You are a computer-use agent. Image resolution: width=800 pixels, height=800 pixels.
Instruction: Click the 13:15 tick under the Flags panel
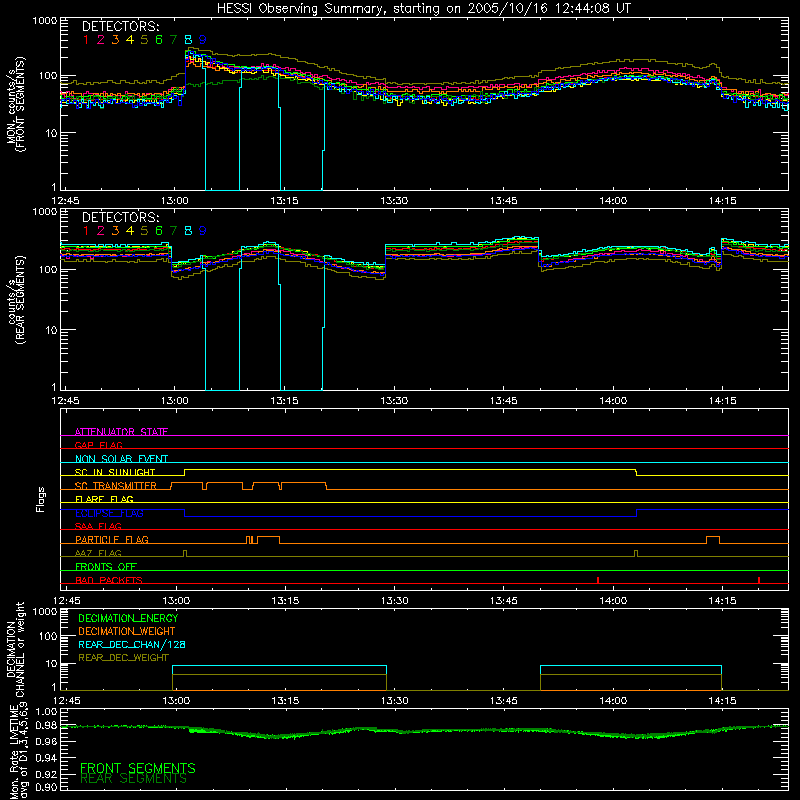click(x=285, y=601)
